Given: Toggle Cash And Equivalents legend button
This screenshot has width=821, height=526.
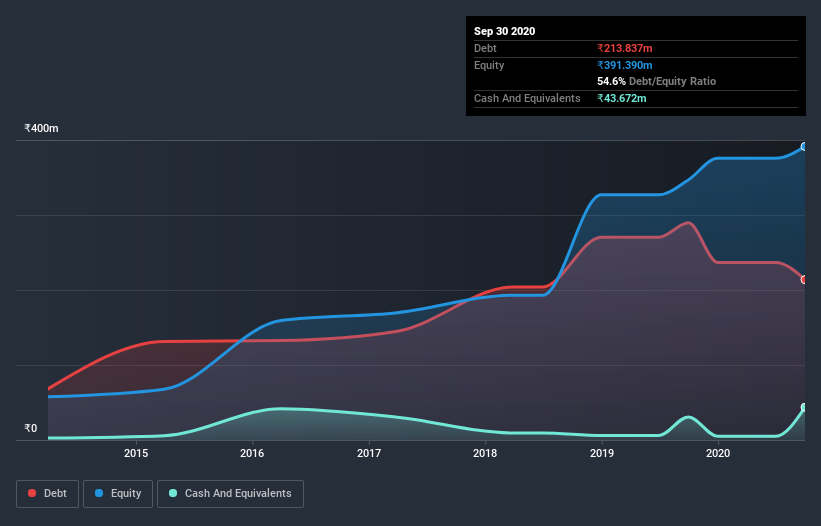Looking at the screenshot, I should (230, 494).
